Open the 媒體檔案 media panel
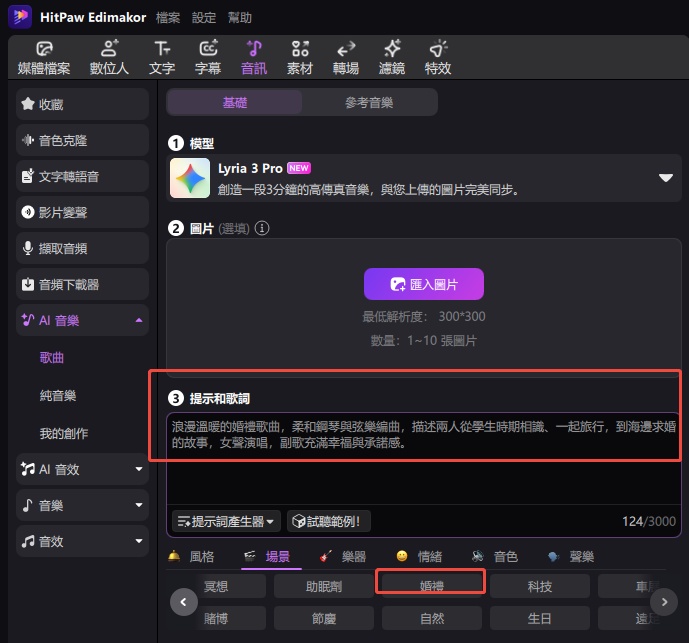Image resolution: width=689 pixels, height=643 pixels. [44, 58]
